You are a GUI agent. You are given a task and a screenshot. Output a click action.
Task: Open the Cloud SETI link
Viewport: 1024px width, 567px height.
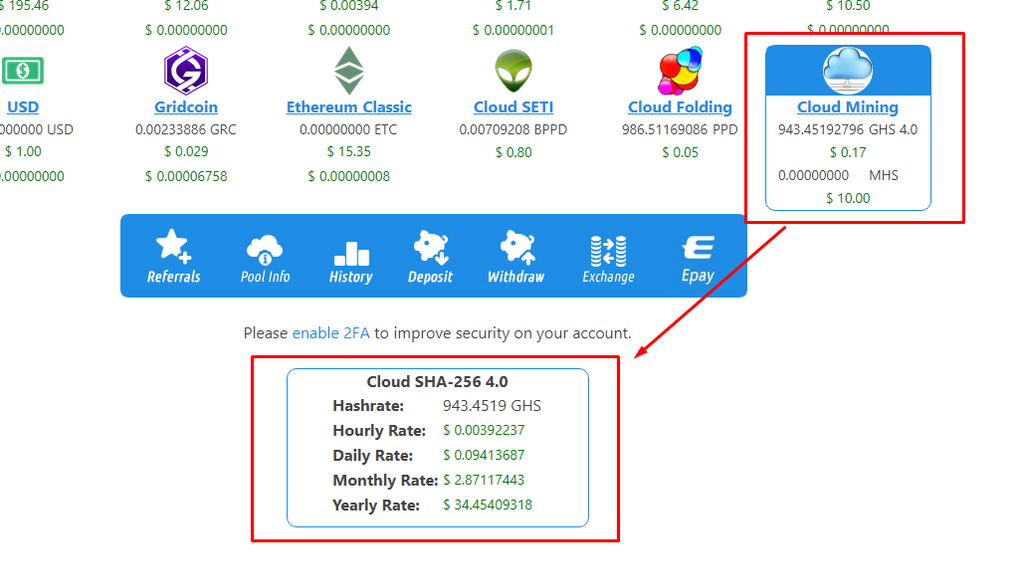point(513,106)
